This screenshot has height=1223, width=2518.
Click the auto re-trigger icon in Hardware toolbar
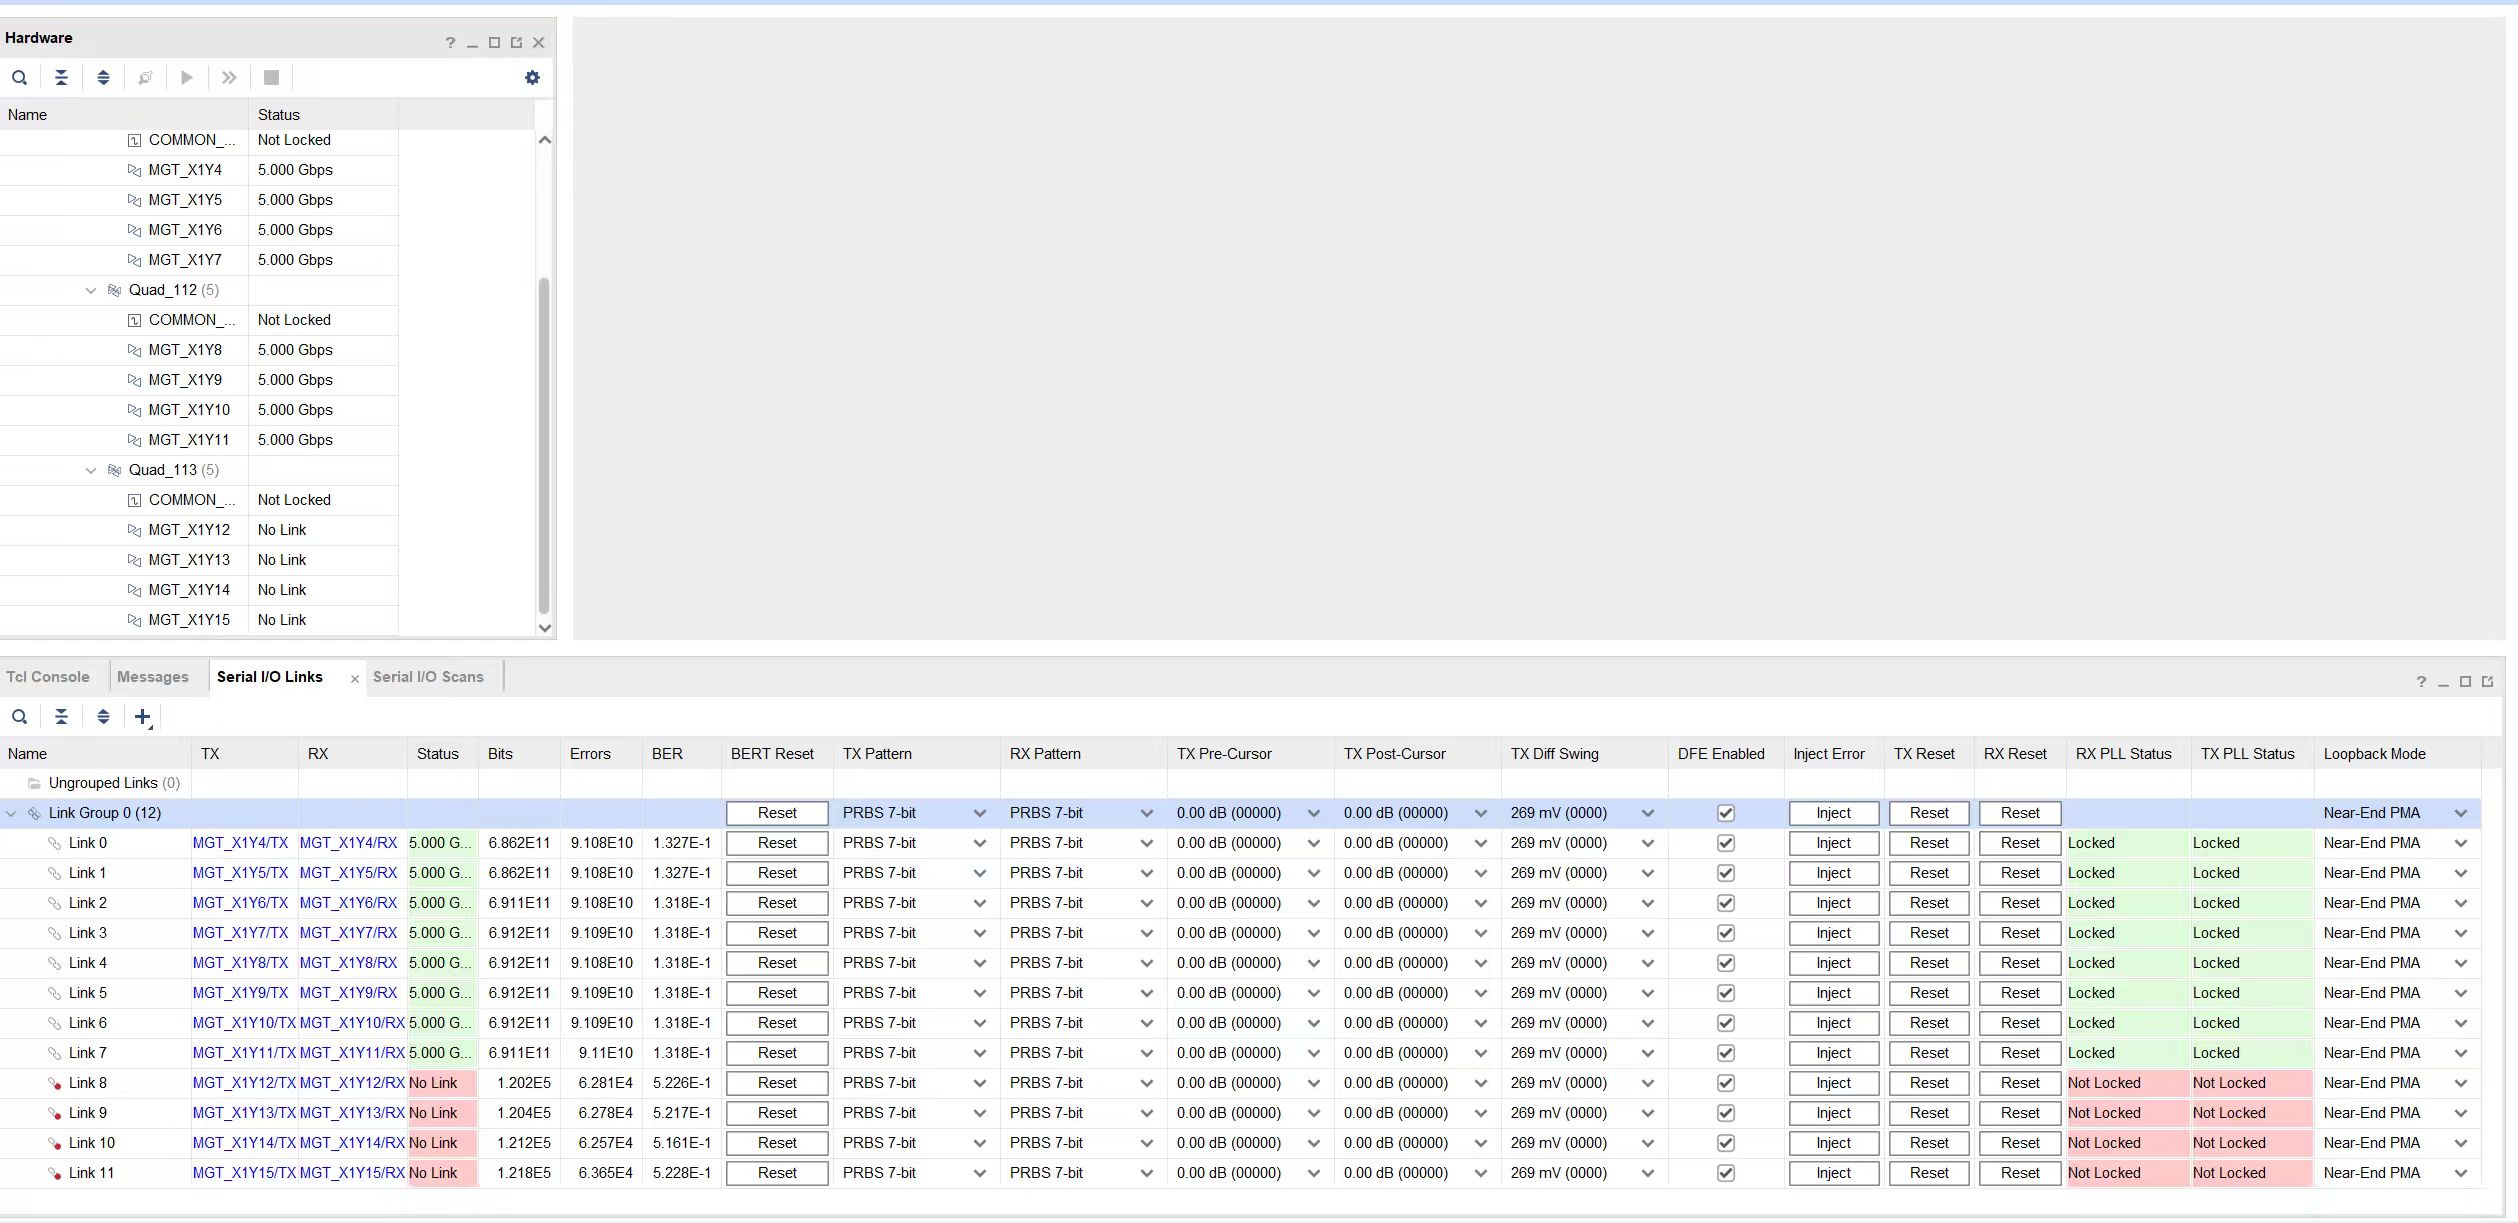(145, 77)
